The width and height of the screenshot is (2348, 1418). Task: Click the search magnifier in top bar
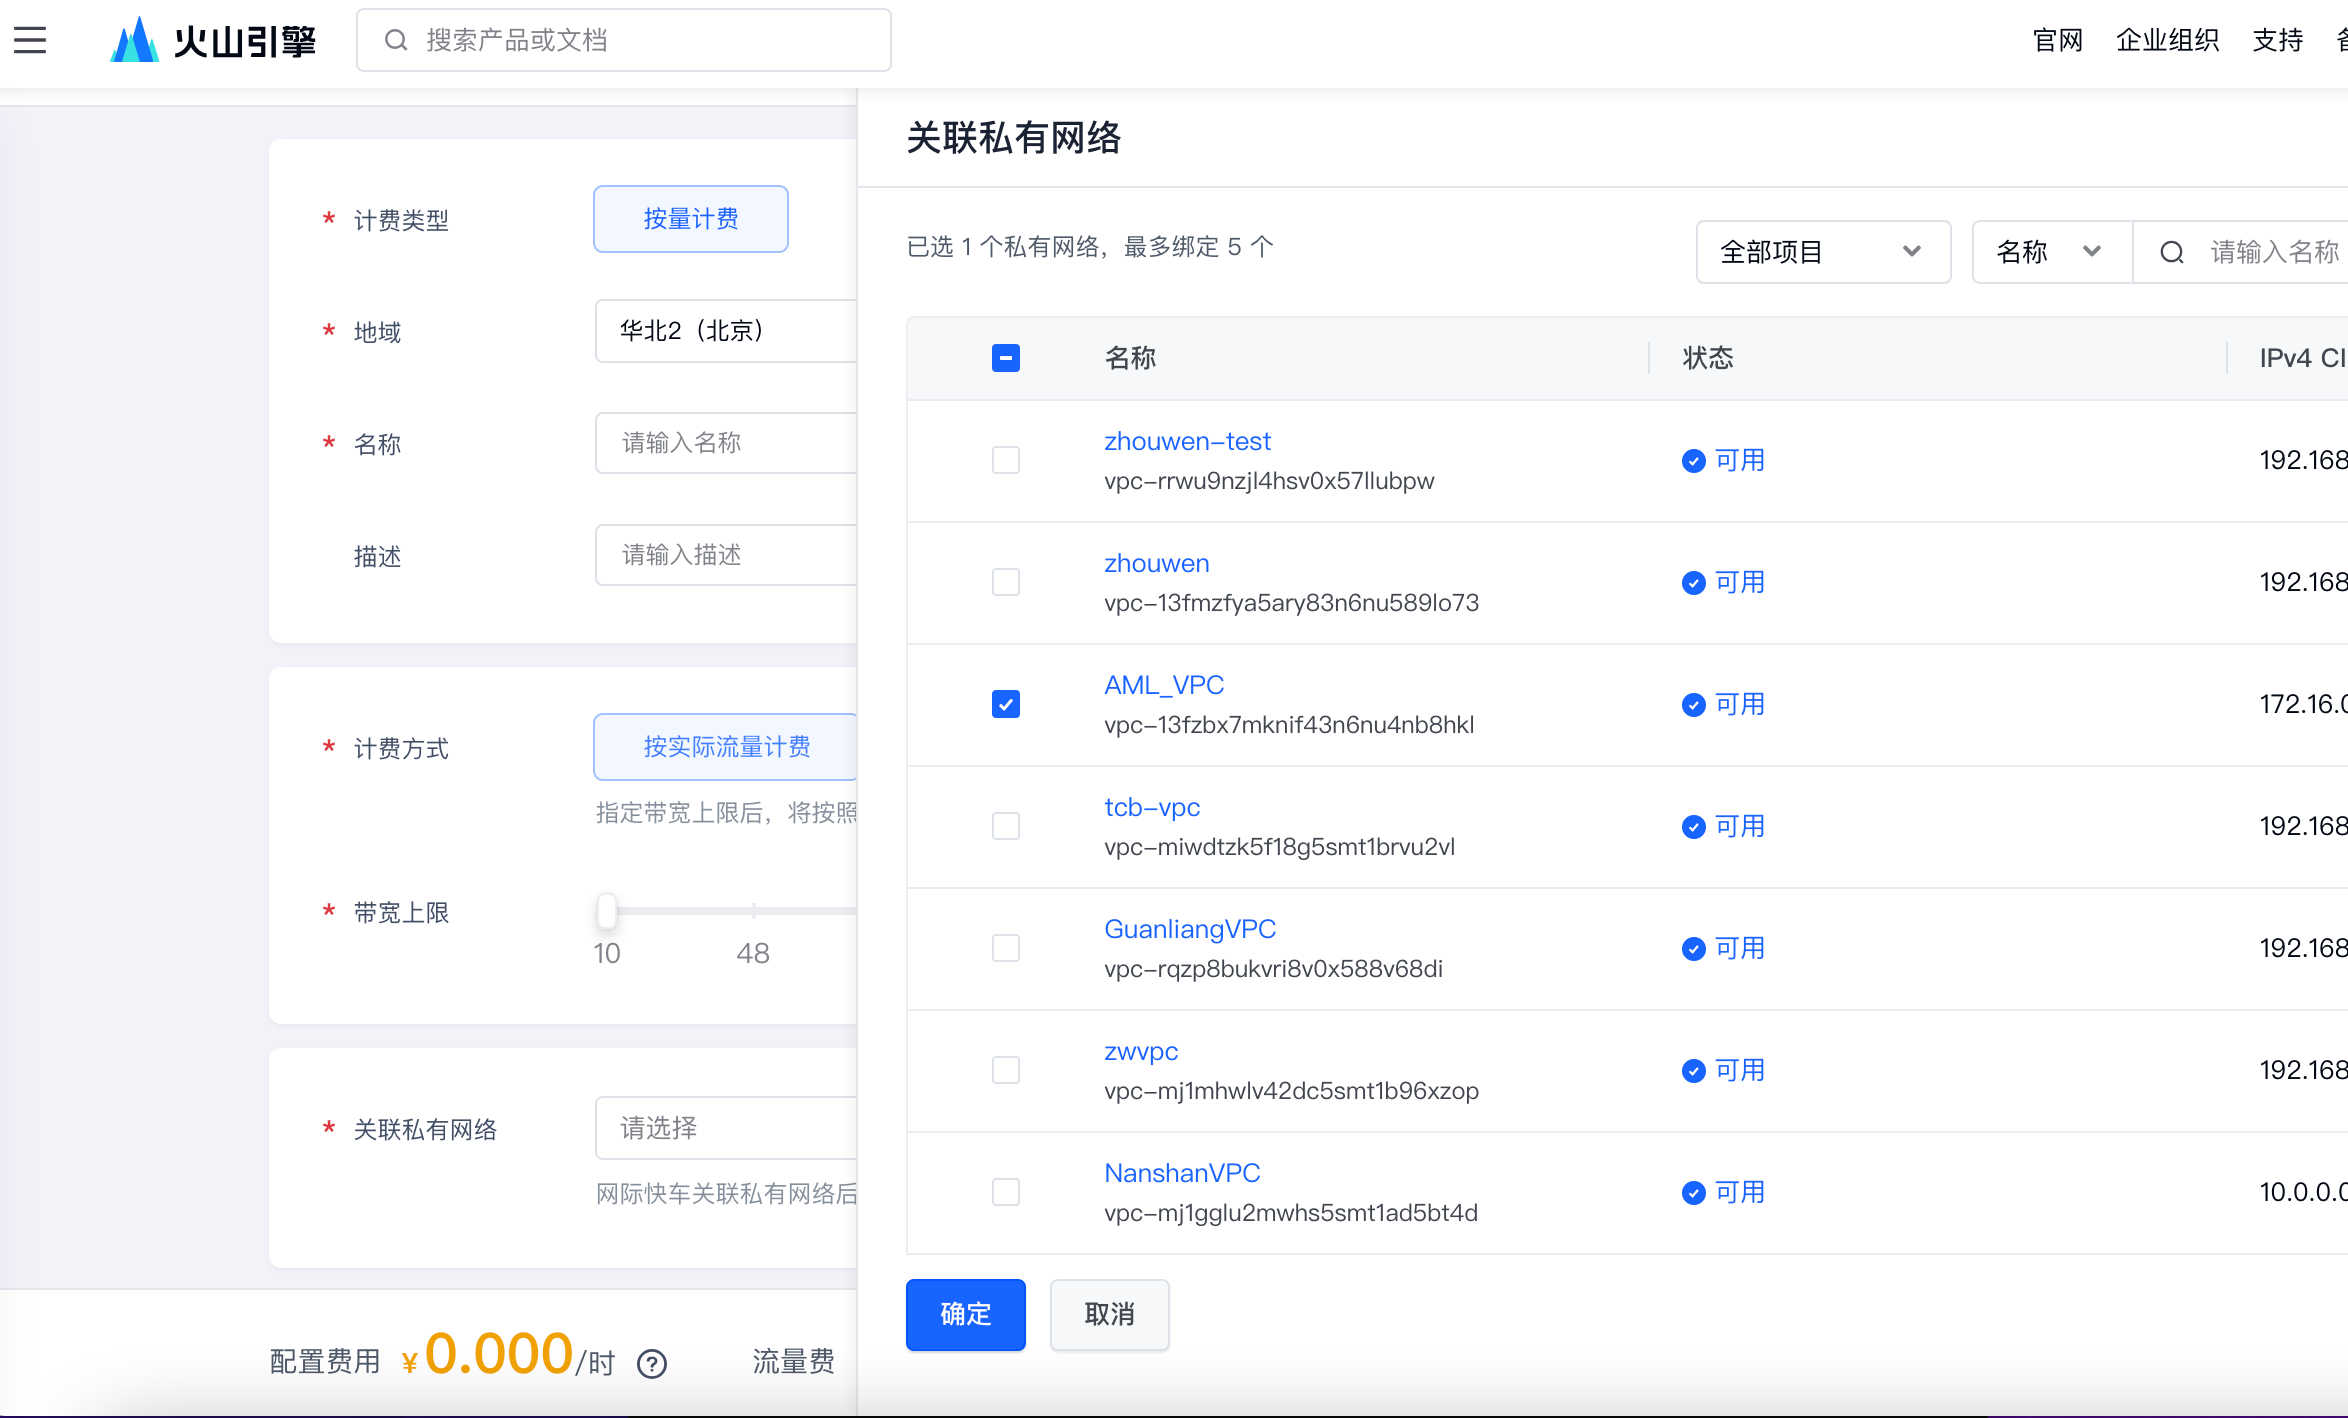point(396,40)
